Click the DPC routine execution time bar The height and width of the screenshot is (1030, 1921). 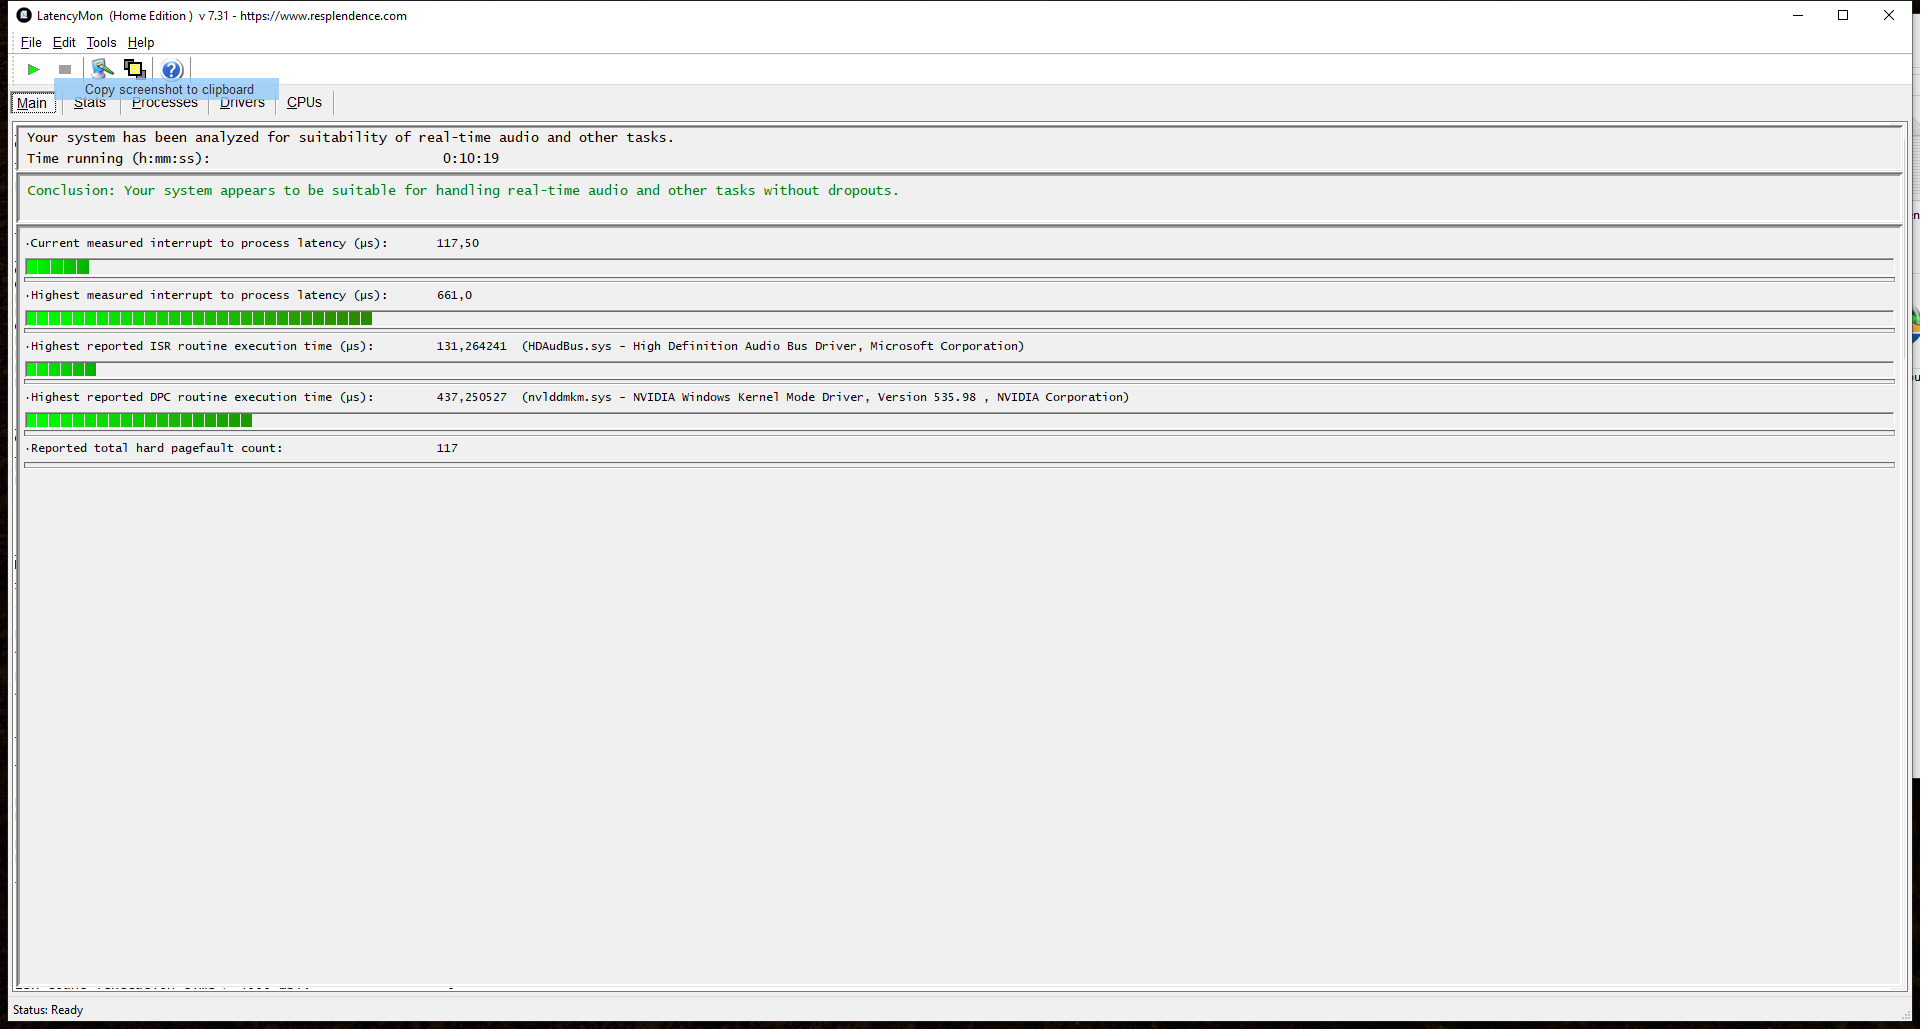(x=138, y=421)
